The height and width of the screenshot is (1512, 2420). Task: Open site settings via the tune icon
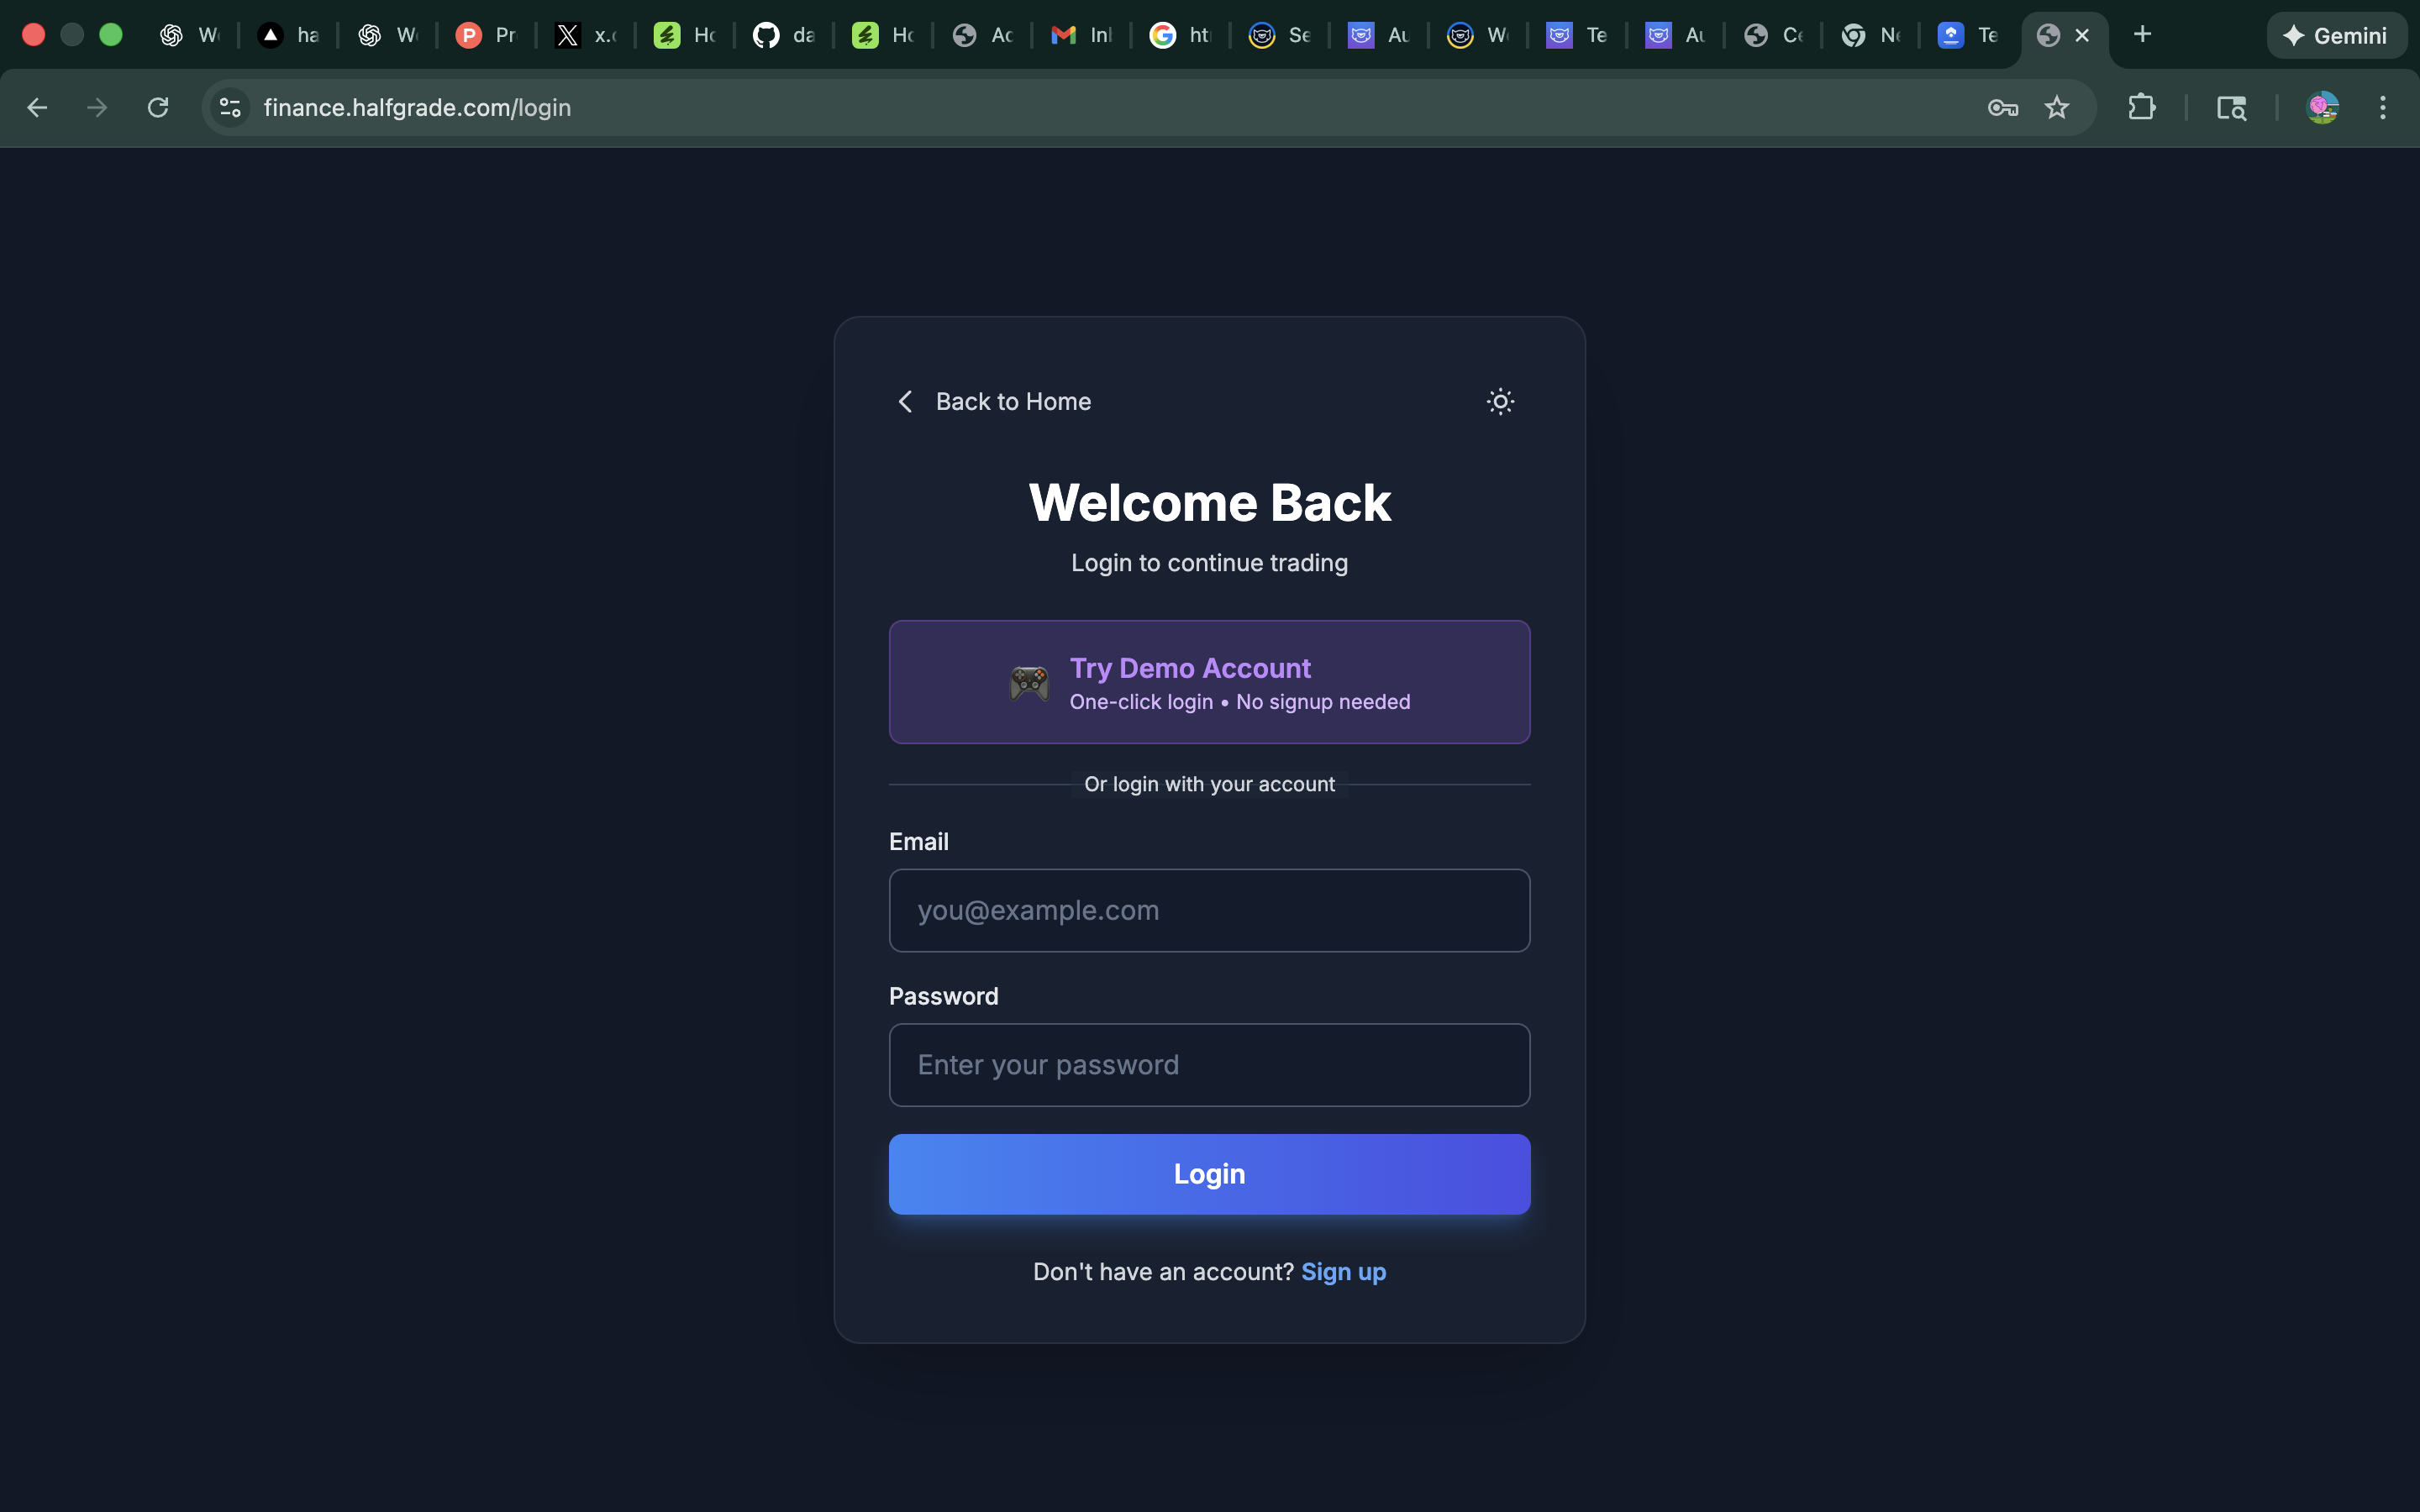229,107
